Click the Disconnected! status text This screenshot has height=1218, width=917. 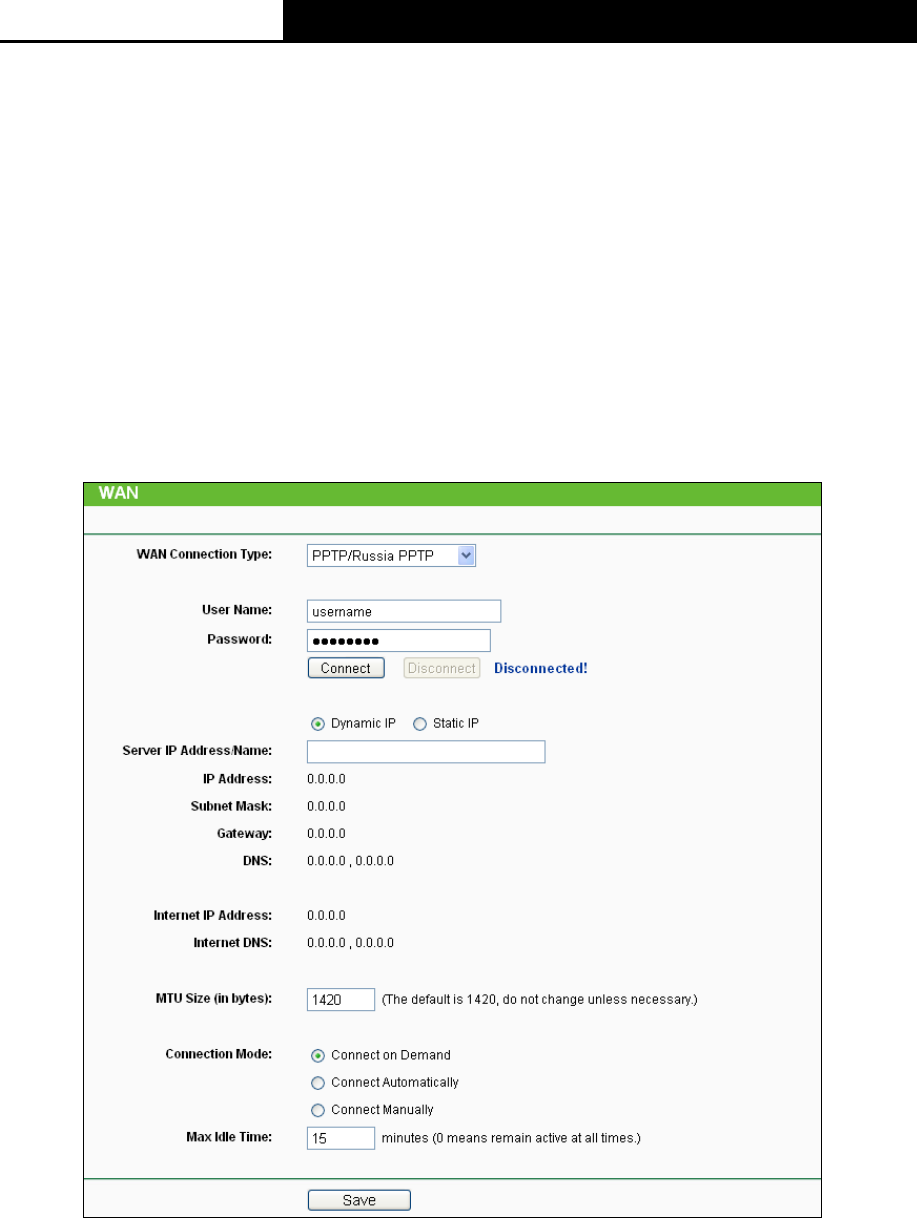541,668
